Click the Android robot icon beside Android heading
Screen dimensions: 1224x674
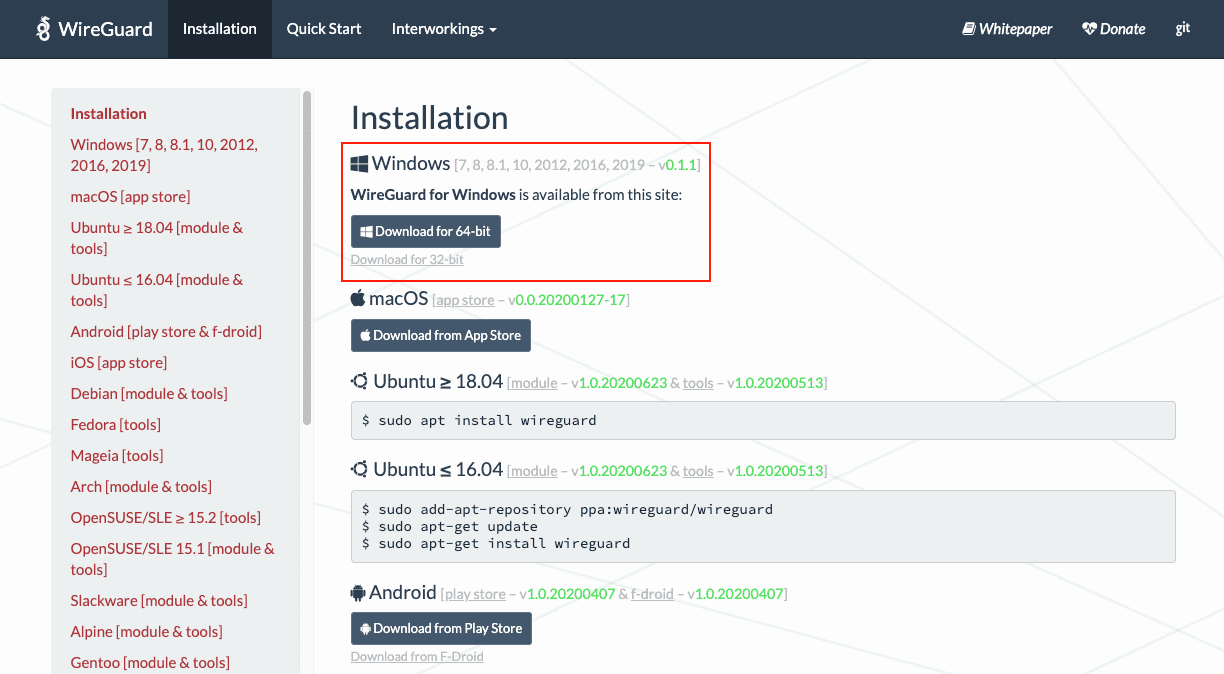click(358, 593)
